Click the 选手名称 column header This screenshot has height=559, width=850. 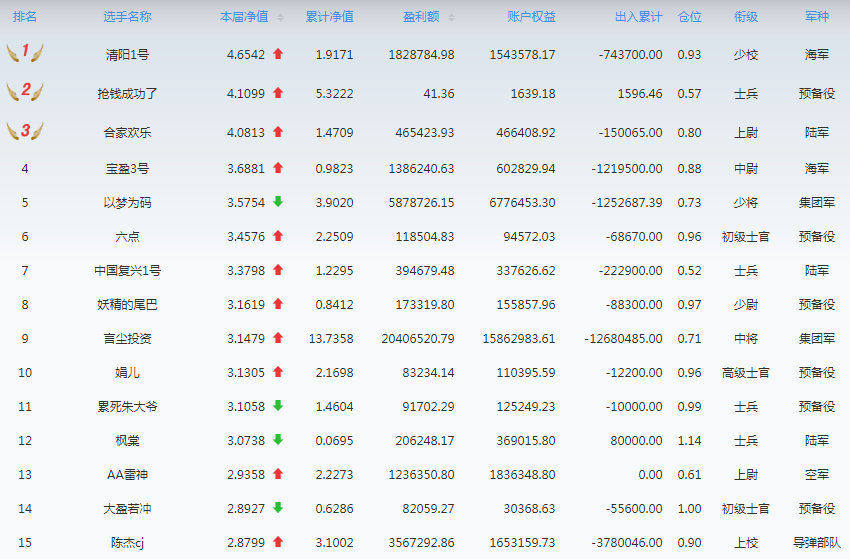tap(127, 17)
